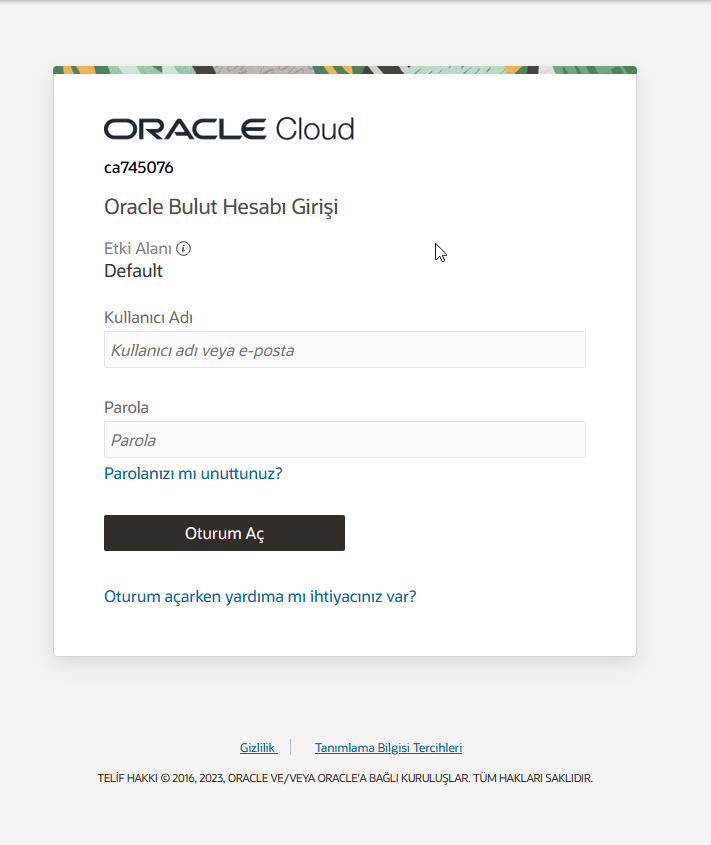The height and width of the screenshot is (845, 711).
Task: Click empty card space right of Default
Action: point(400,271)
